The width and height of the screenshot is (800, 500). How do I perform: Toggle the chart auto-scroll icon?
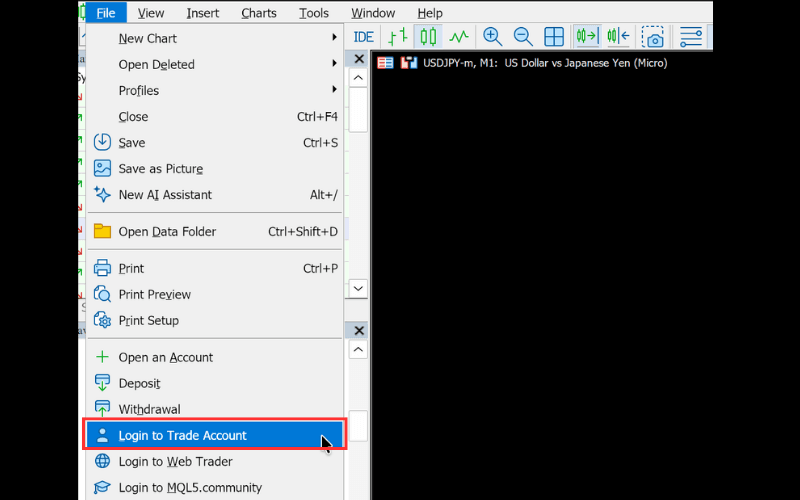click(x=587, y=37)
